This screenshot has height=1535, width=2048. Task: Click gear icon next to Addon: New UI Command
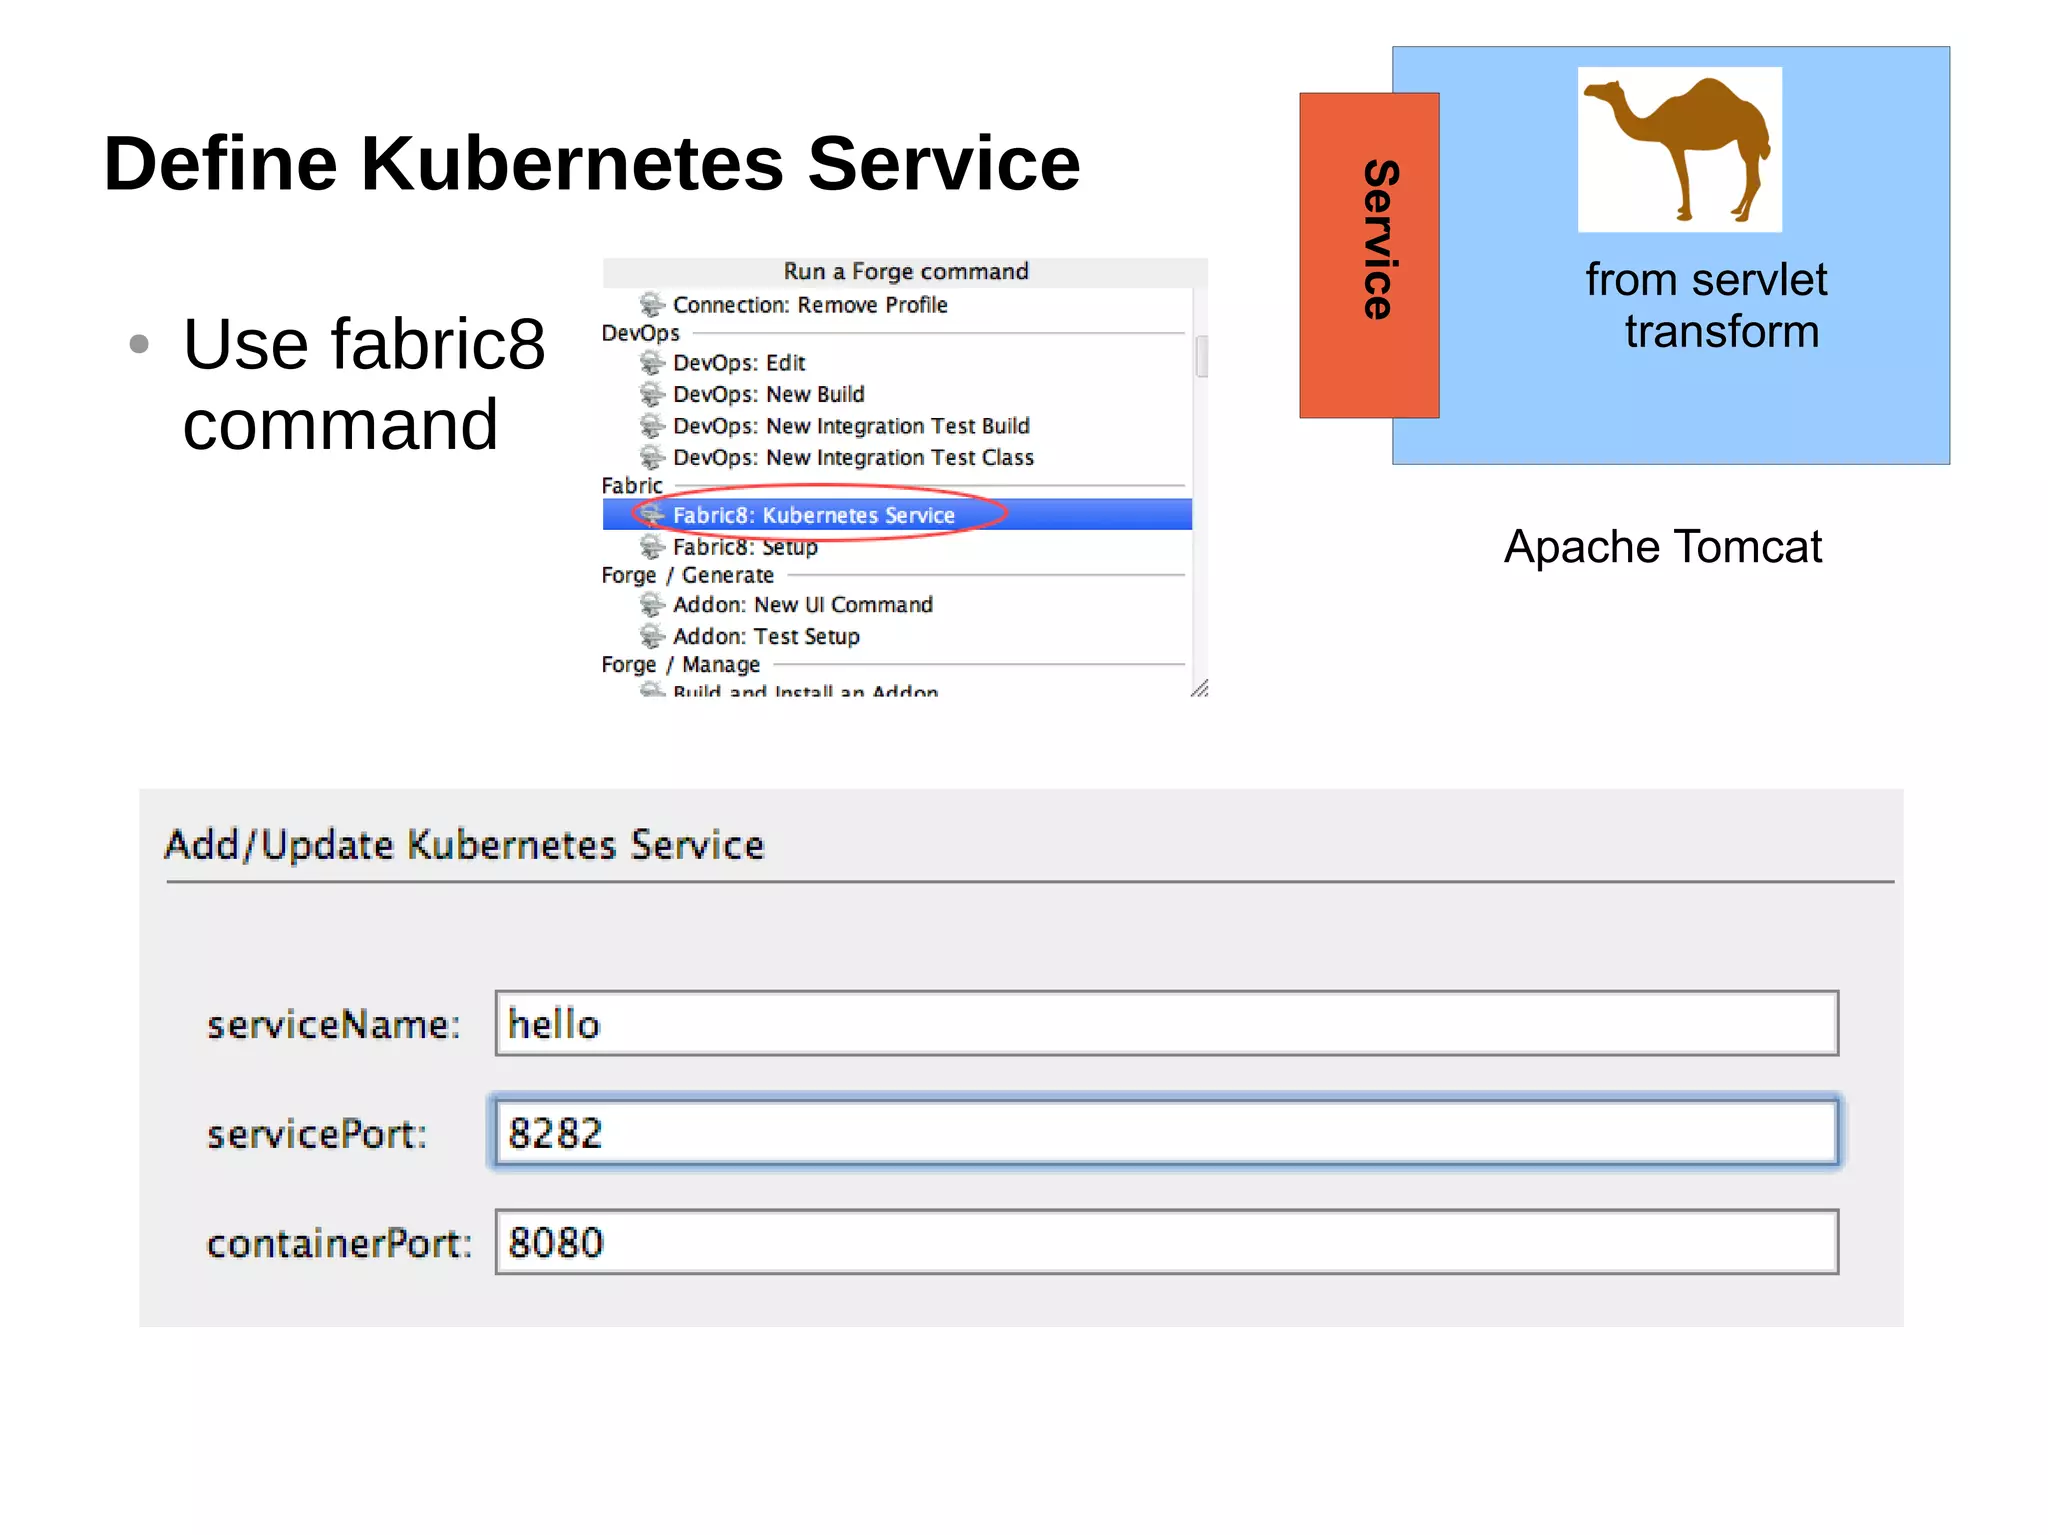coord(652,604)
